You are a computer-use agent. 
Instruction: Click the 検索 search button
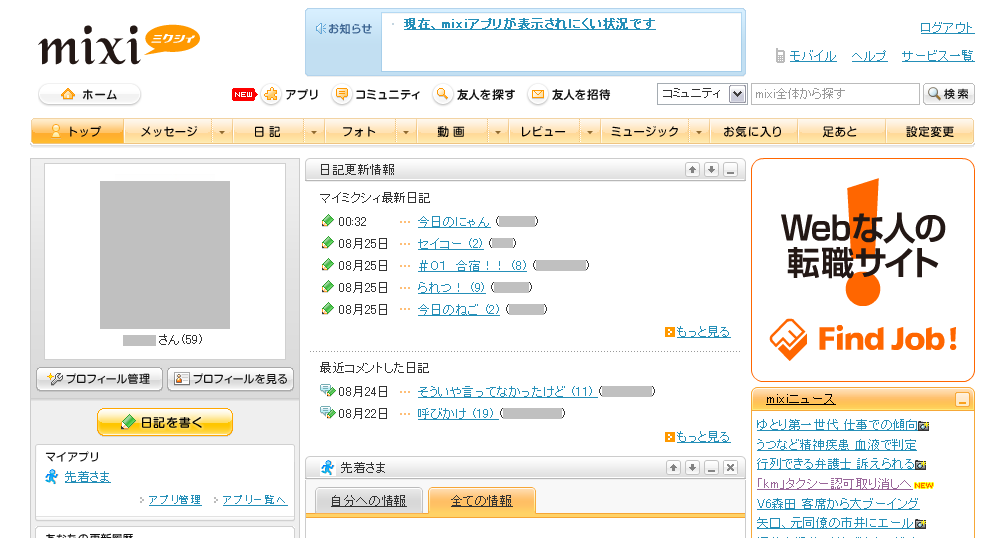click(x=948, y=94)
